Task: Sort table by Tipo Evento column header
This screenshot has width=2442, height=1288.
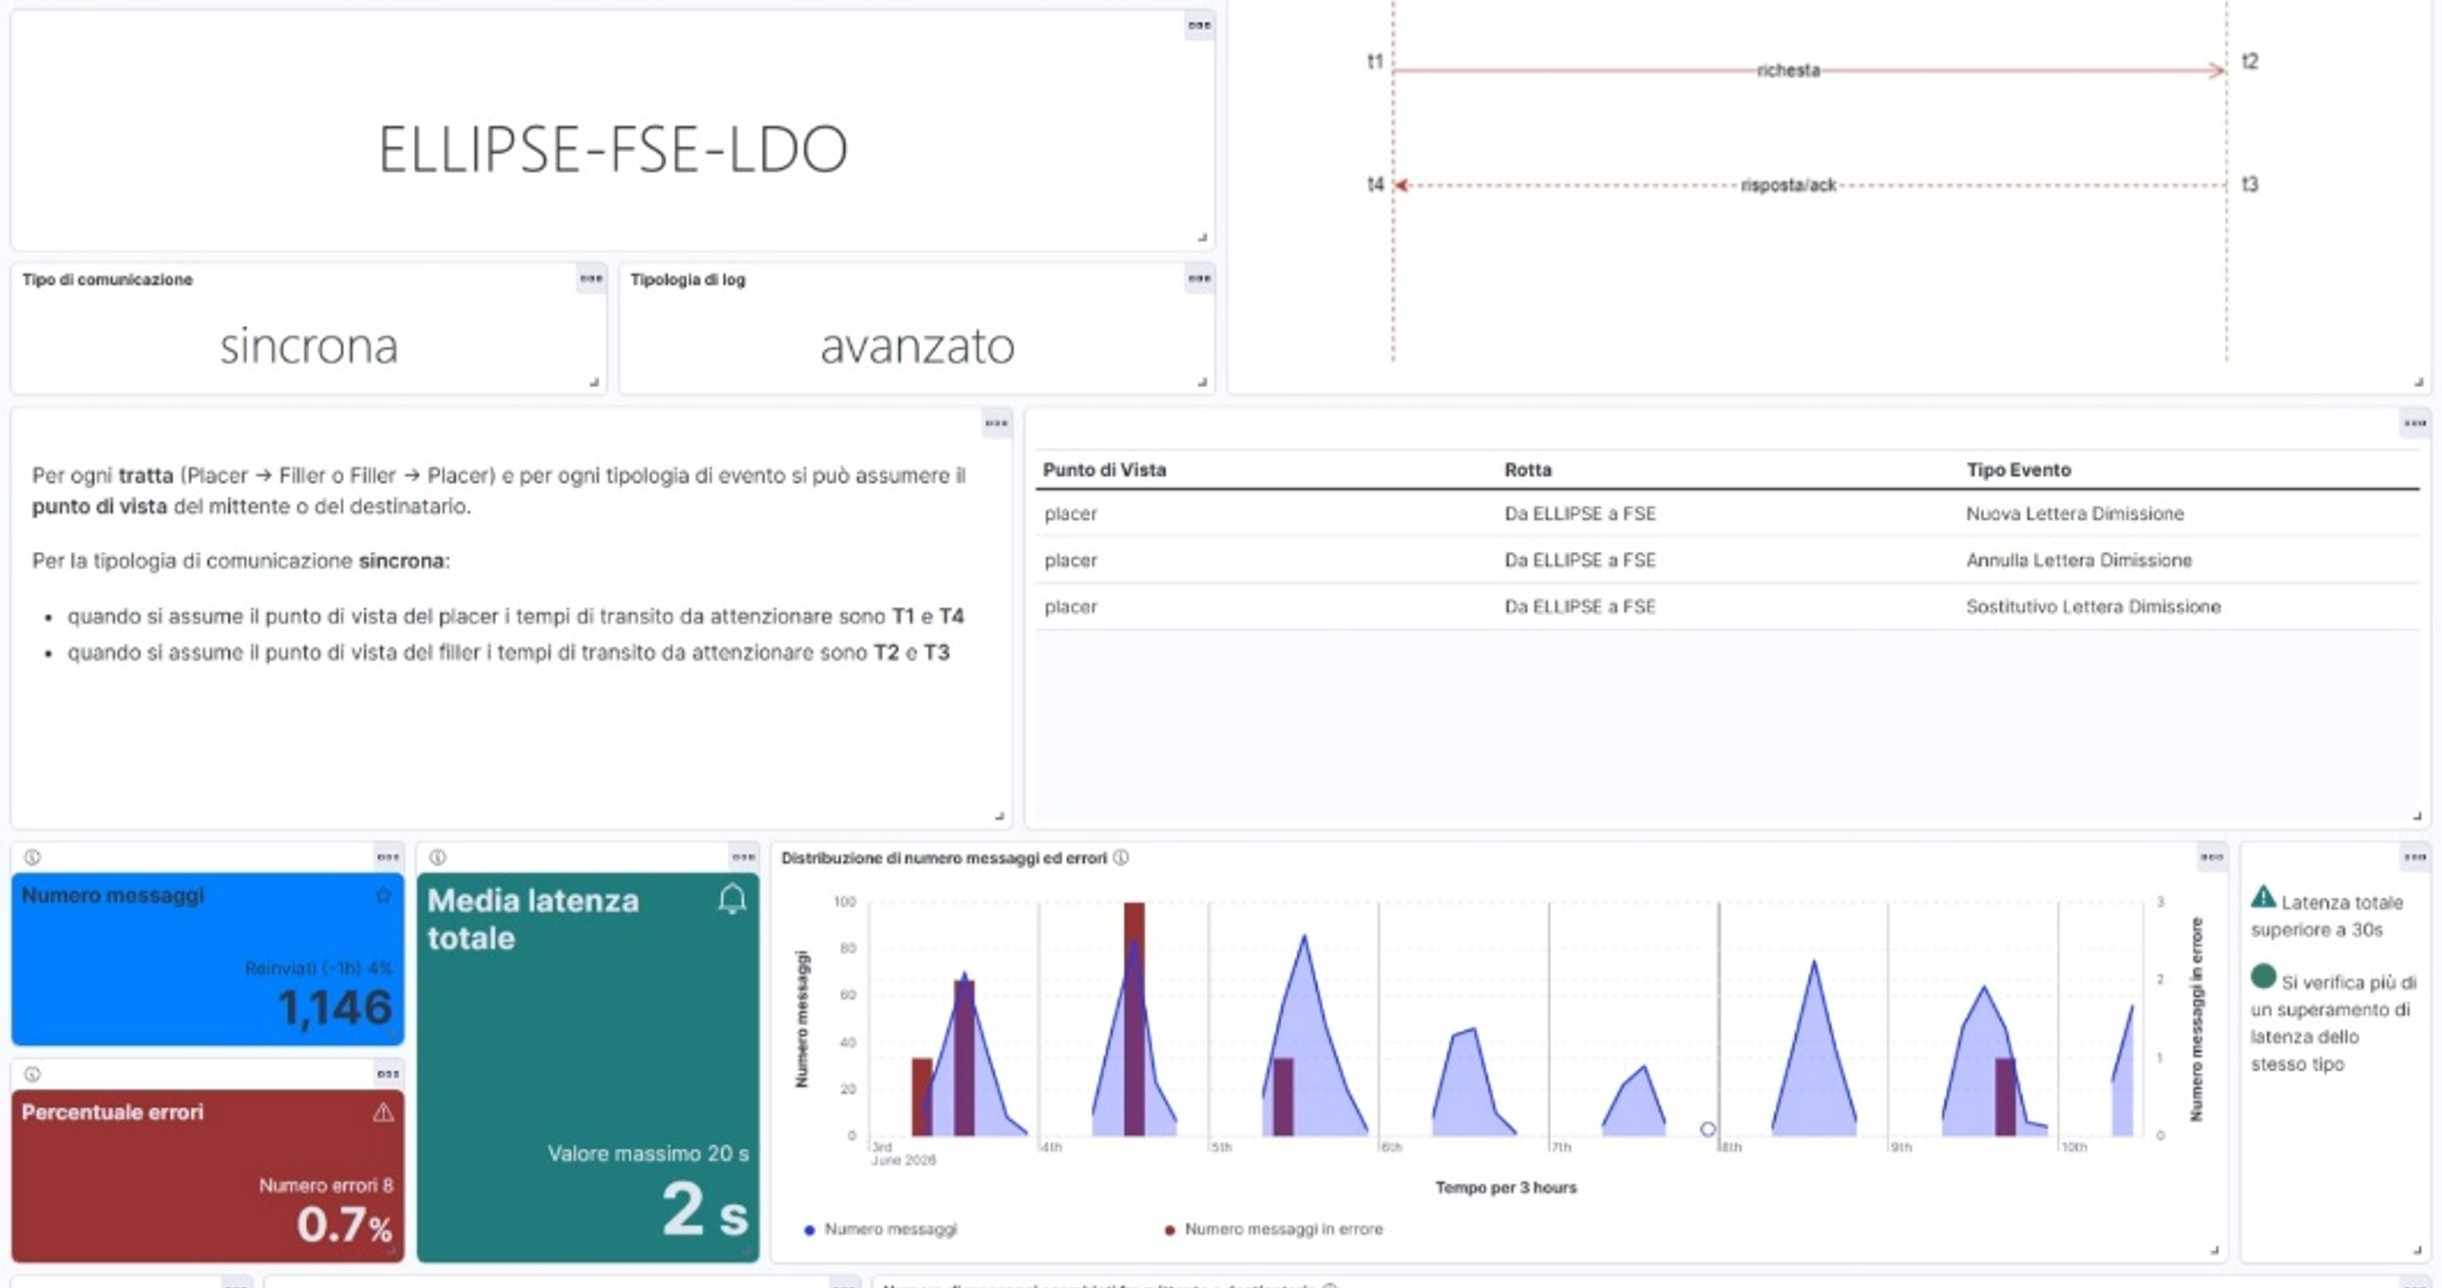Action: tap(2018, 470)
